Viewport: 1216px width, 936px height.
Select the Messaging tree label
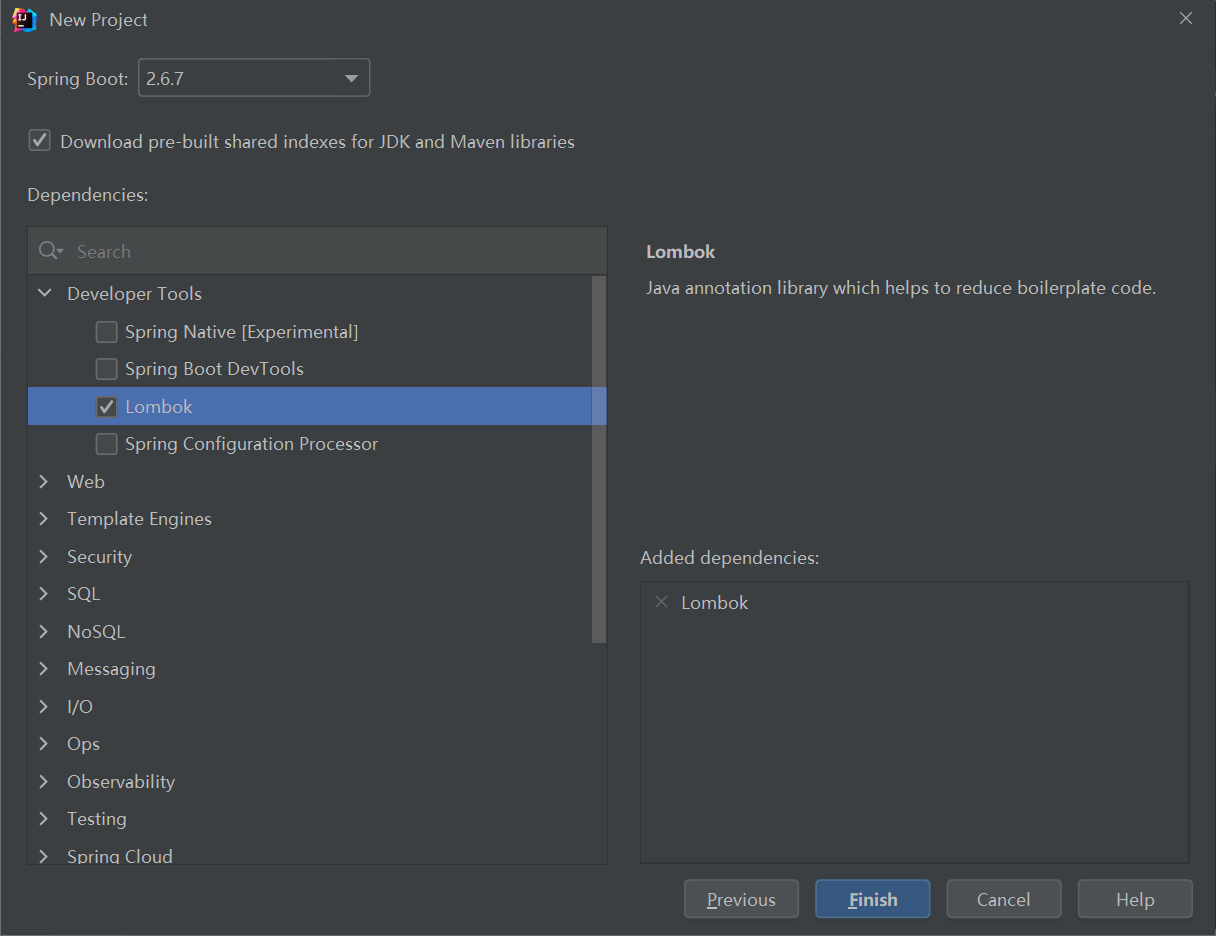coord(111,669)
